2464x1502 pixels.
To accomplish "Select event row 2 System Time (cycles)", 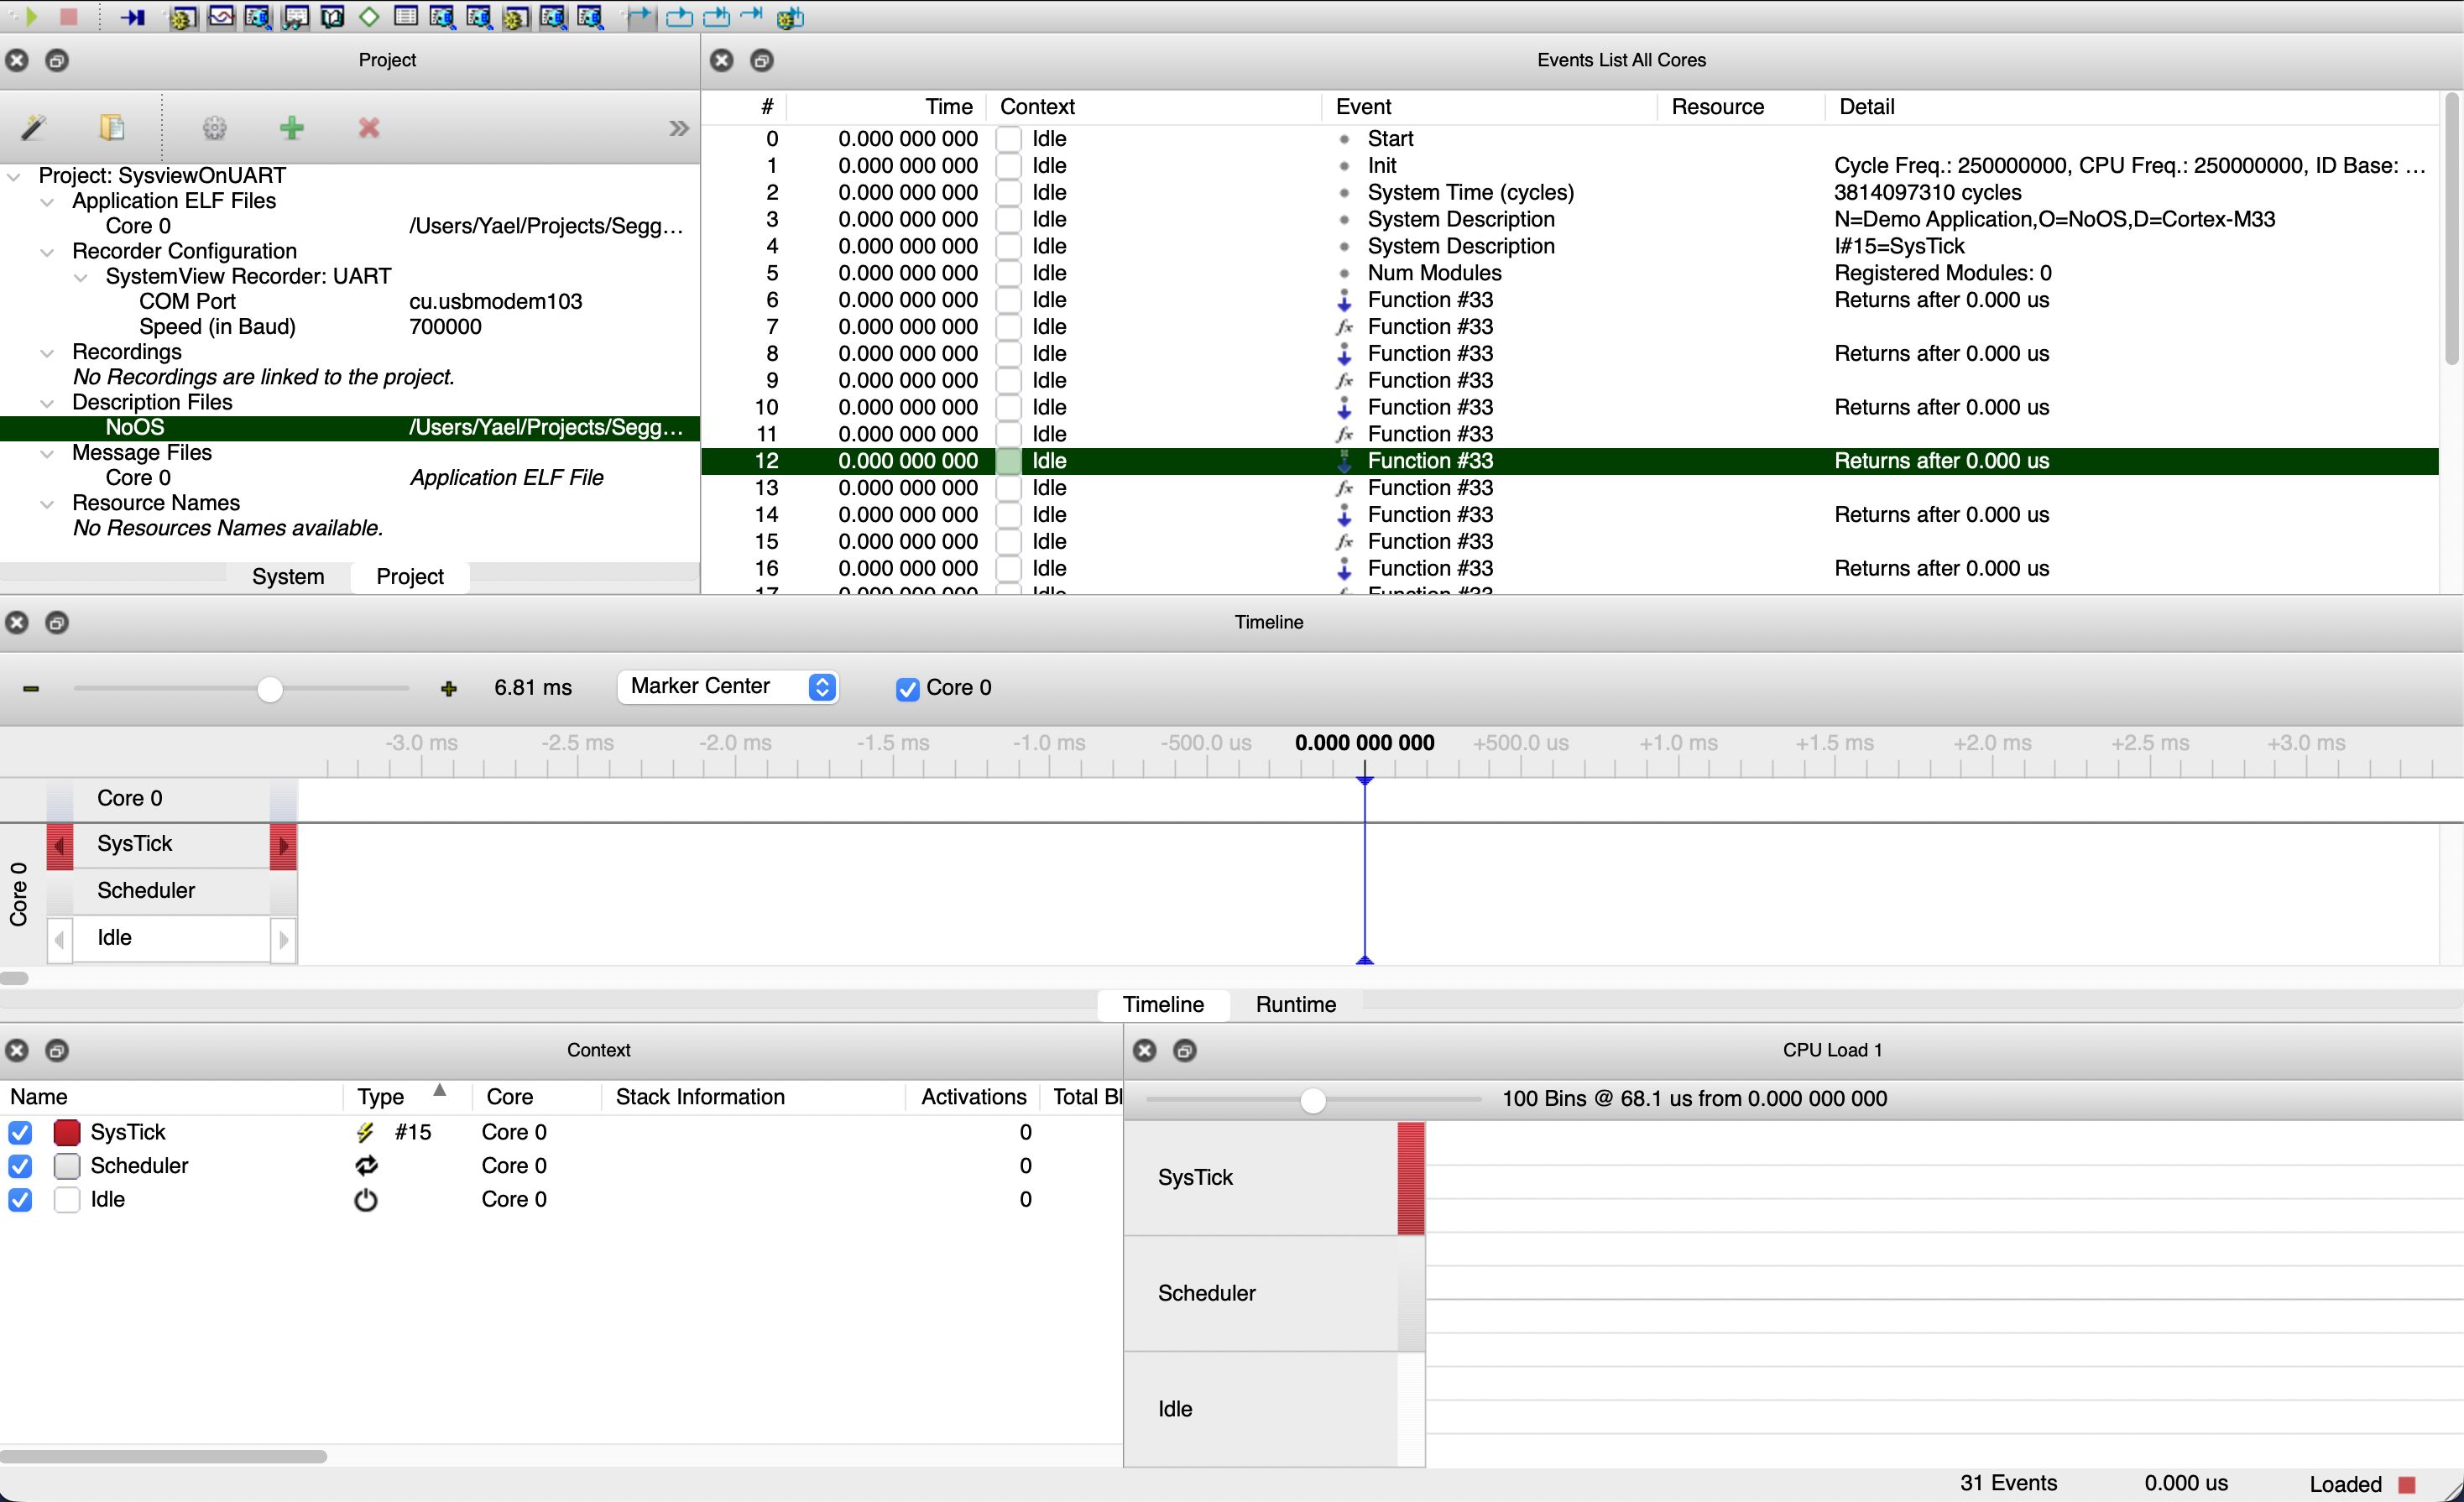I will (1570, 193).
